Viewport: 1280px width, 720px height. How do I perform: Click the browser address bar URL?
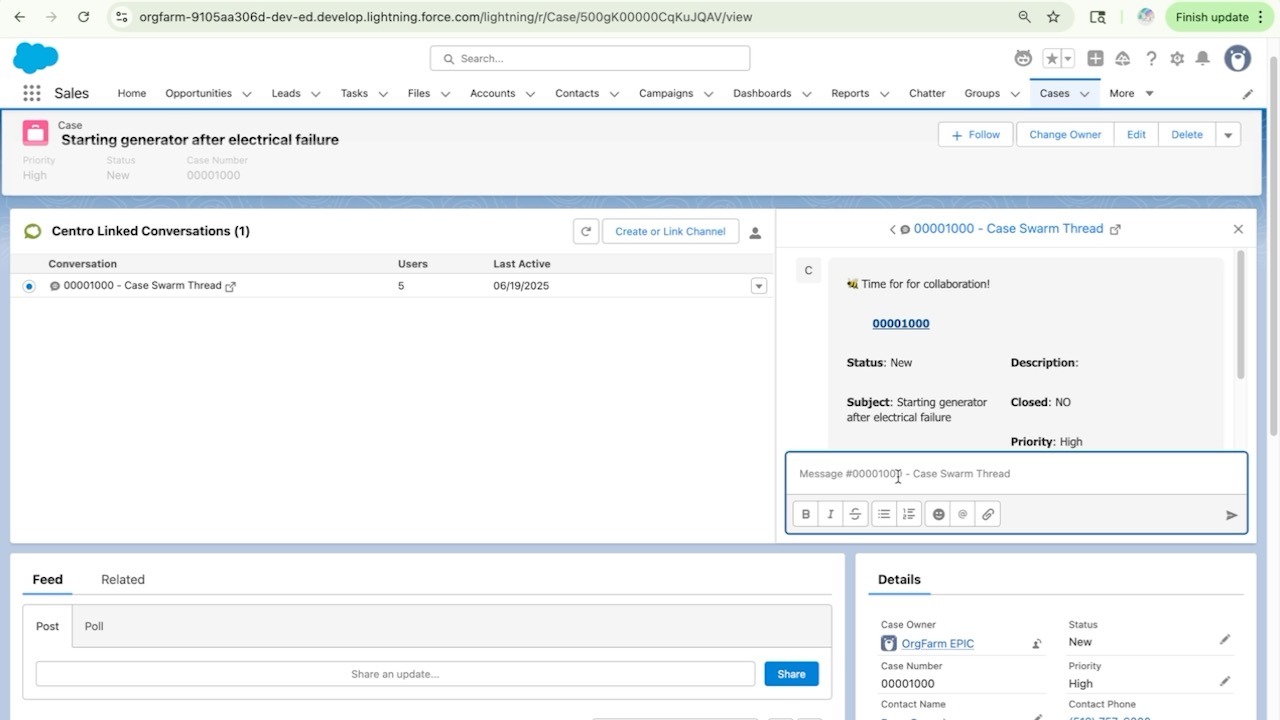coord(446,17)
